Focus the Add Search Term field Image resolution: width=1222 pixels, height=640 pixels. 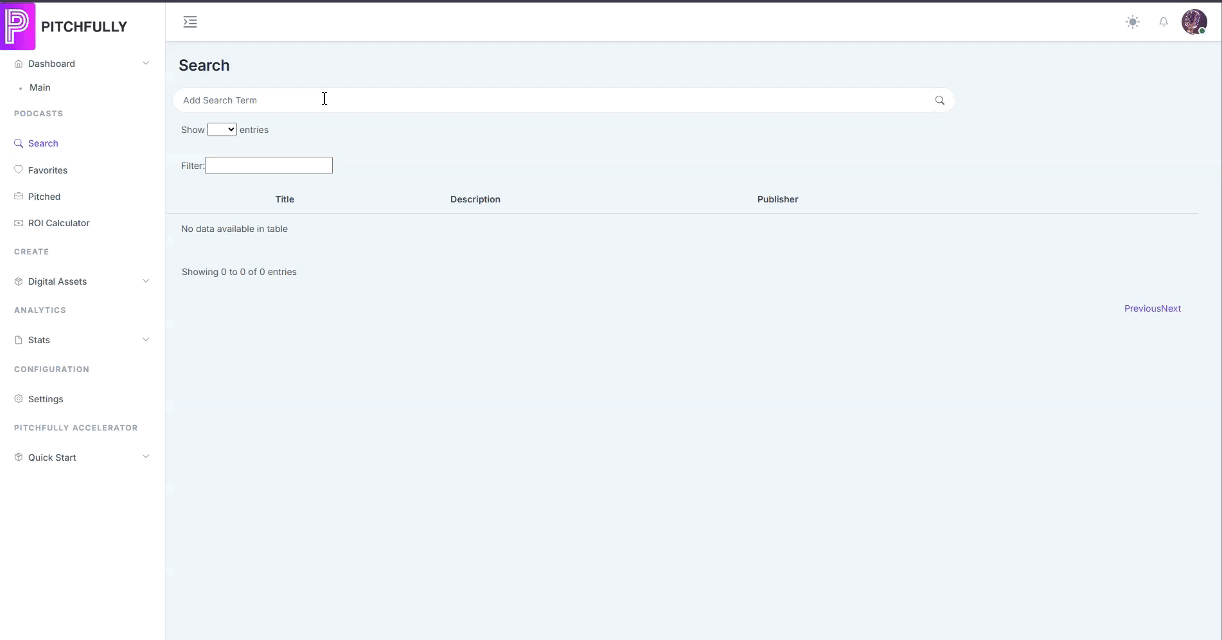click(x=564, y=100)
